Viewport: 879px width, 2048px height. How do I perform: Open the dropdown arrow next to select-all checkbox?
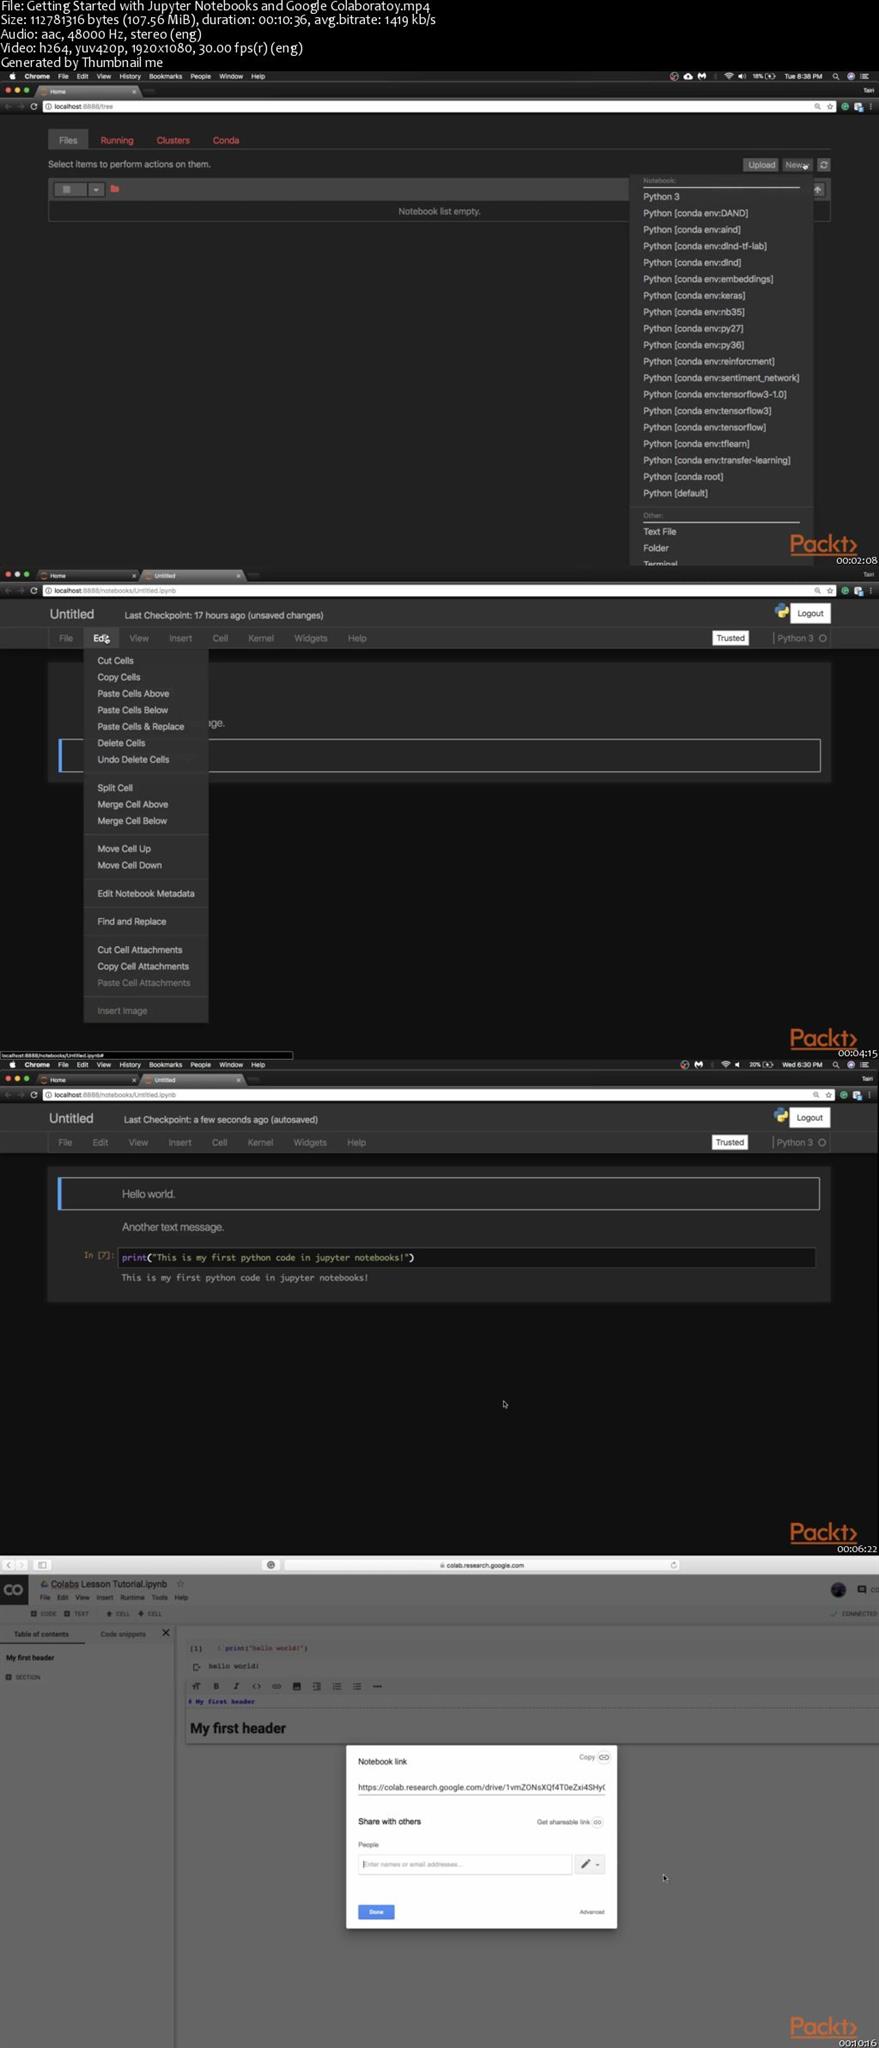(96, 189)
